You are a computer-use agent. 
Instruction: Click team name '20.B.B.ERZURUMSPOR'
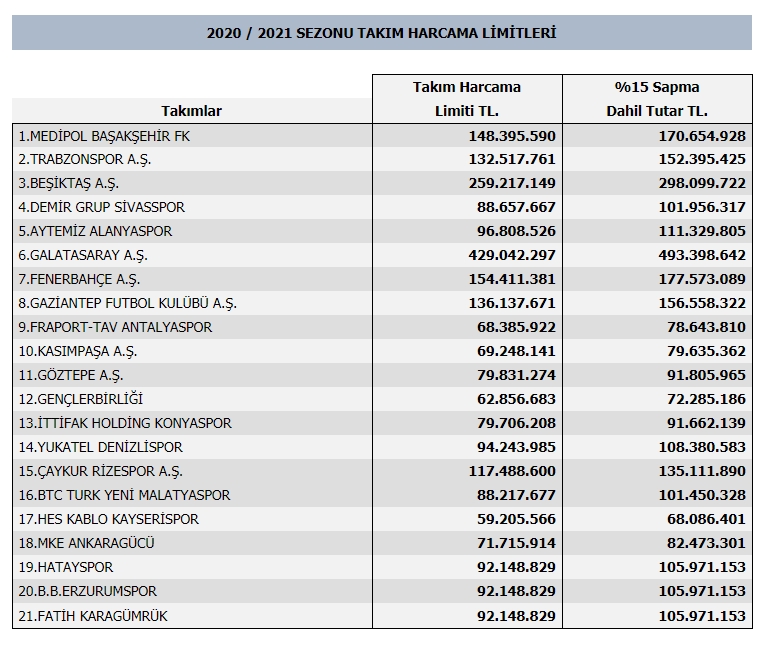click(88, 591)
